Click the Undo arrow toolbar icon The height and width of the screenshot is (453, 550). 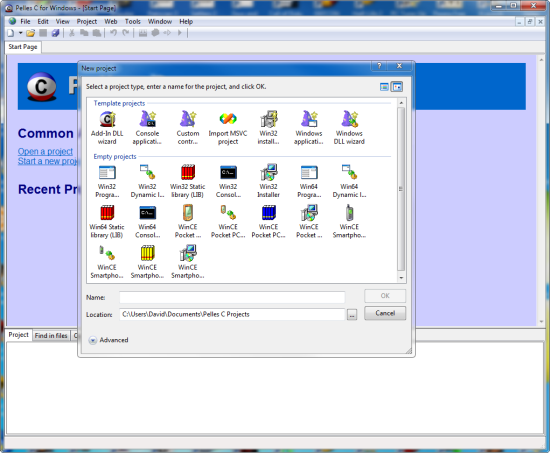click(x=113, y=33)
